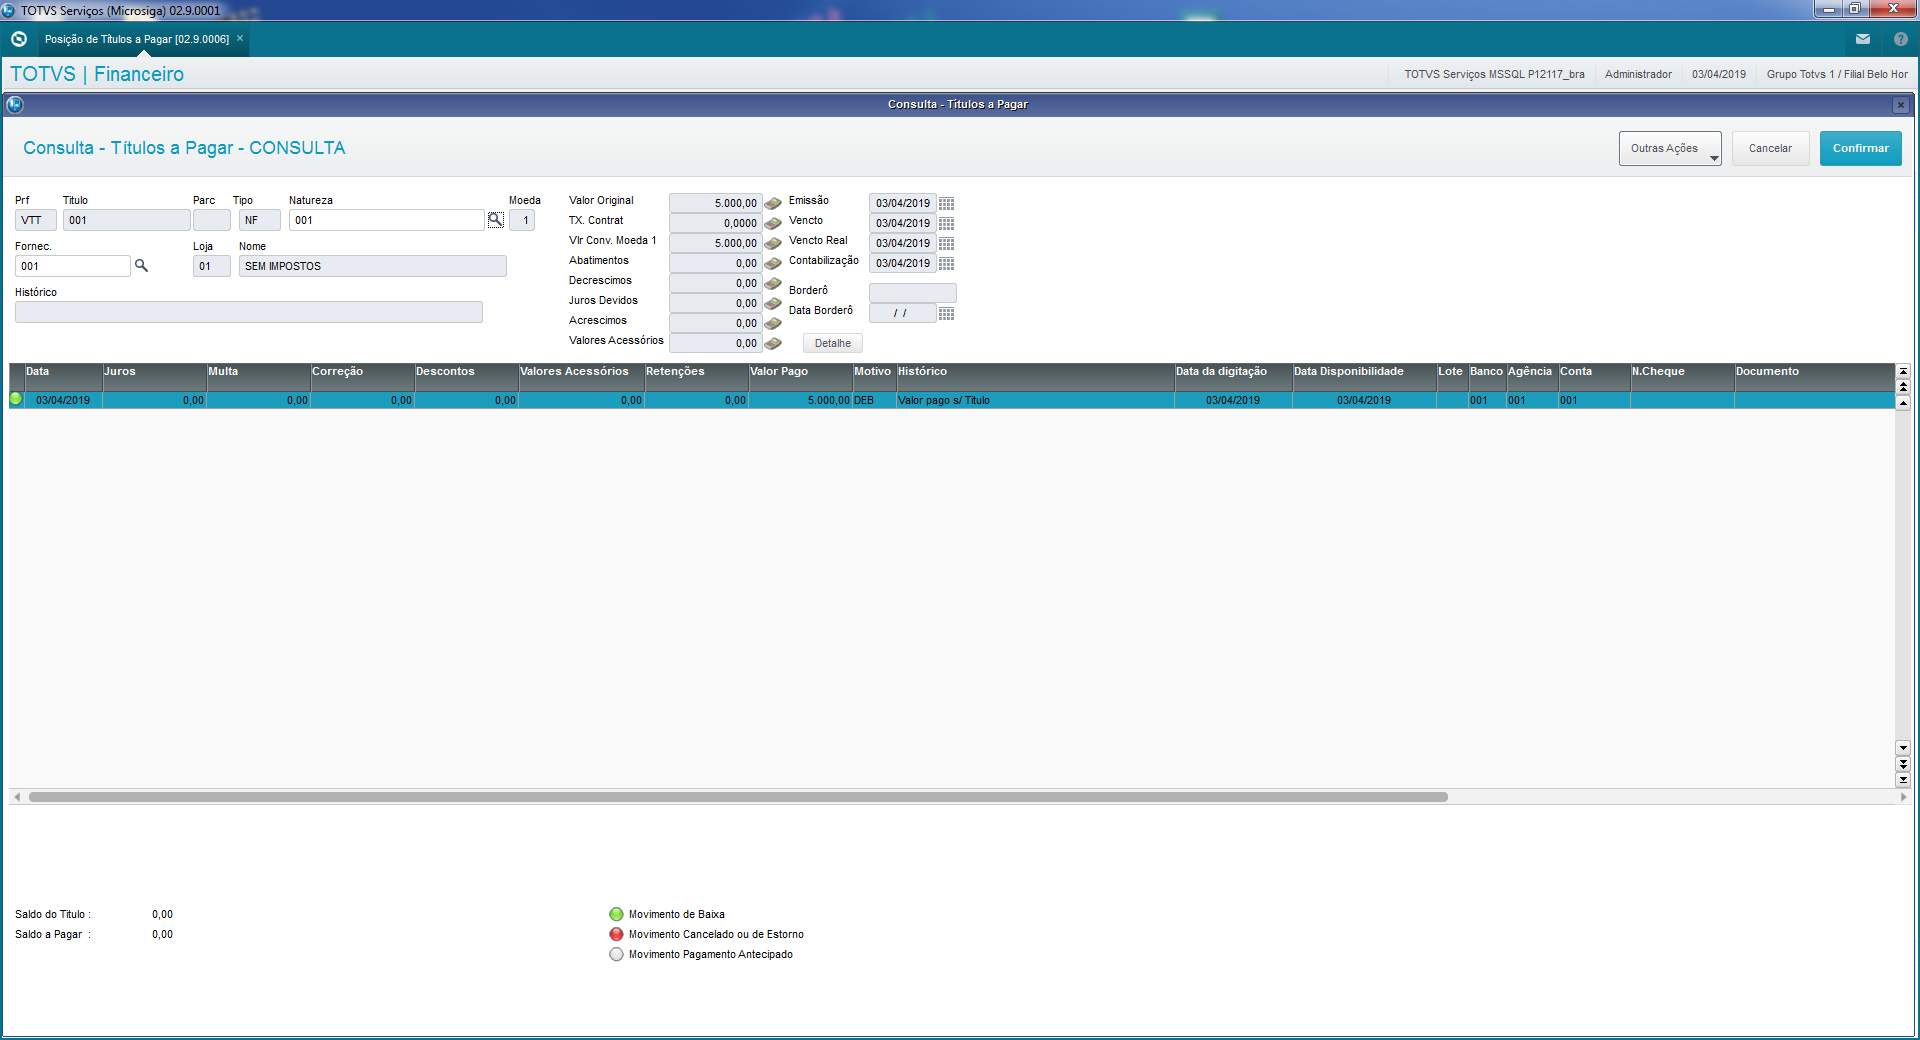Click the Confirmar button

click(1860, 148)
